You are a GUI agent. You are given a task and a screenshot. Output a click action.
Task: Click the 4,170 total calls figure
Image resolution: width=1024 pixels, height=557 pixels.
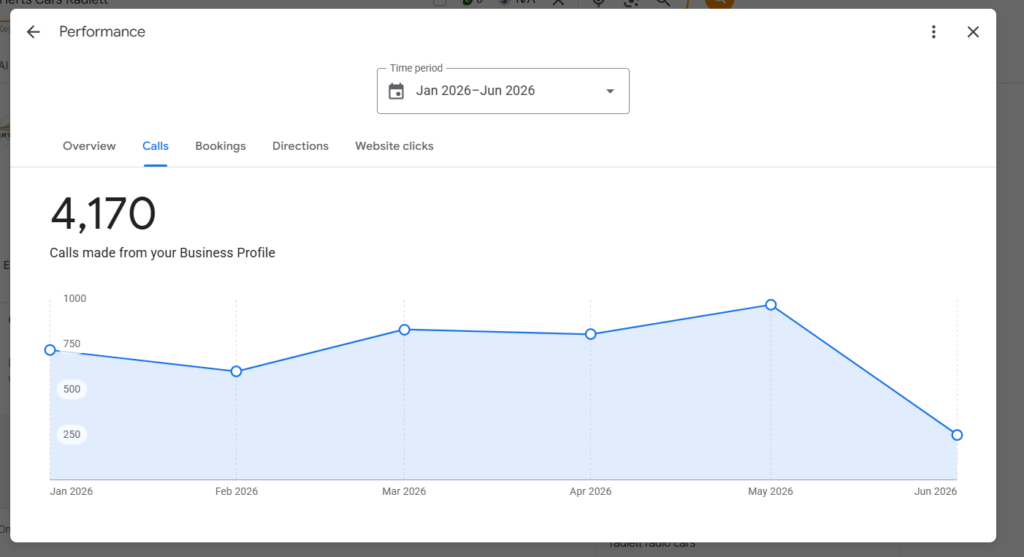(103, 214)
